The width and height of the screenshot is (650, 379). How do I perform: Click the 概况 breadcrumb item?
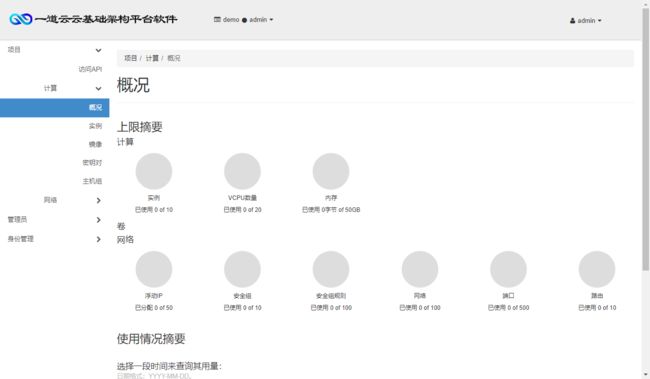[174, 58]
